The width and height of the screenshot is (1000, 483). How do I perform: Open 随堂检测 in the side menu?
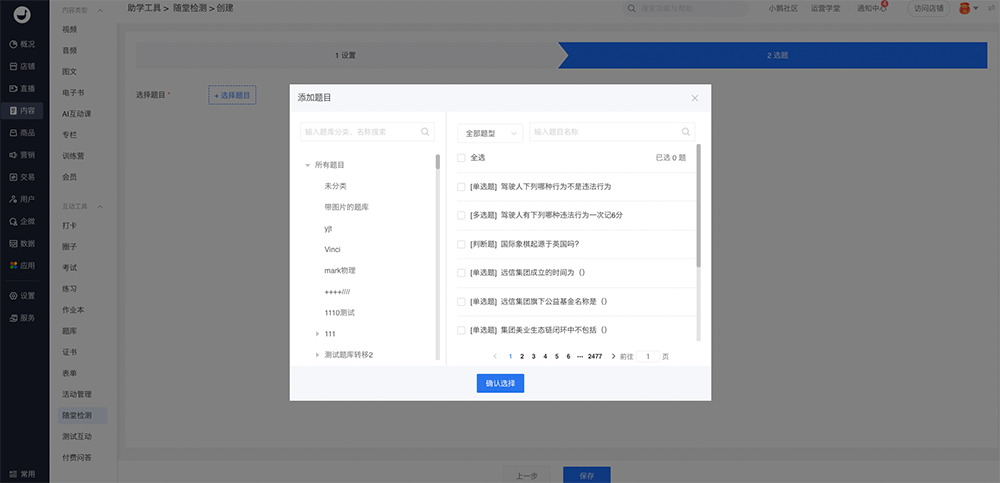tap(77, 414)
